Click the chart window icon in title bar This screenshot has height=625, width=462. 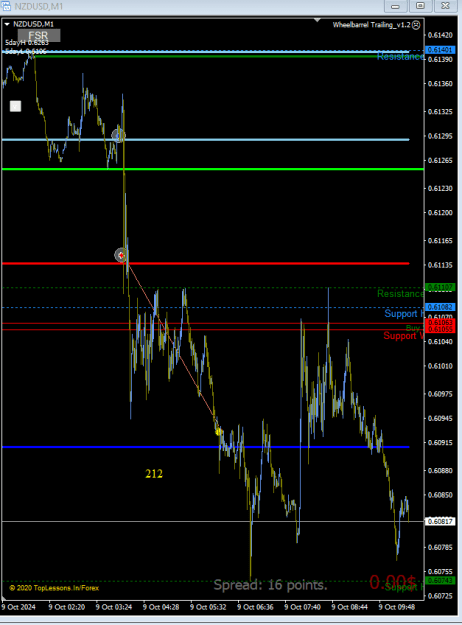pyautogui.click(x=6, y=6)
